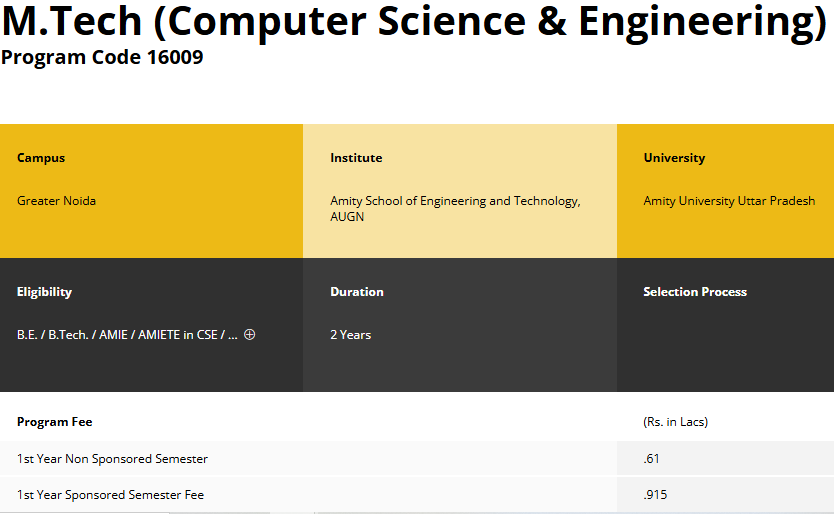Click the Program Code 16009 text

coord(102,57)
